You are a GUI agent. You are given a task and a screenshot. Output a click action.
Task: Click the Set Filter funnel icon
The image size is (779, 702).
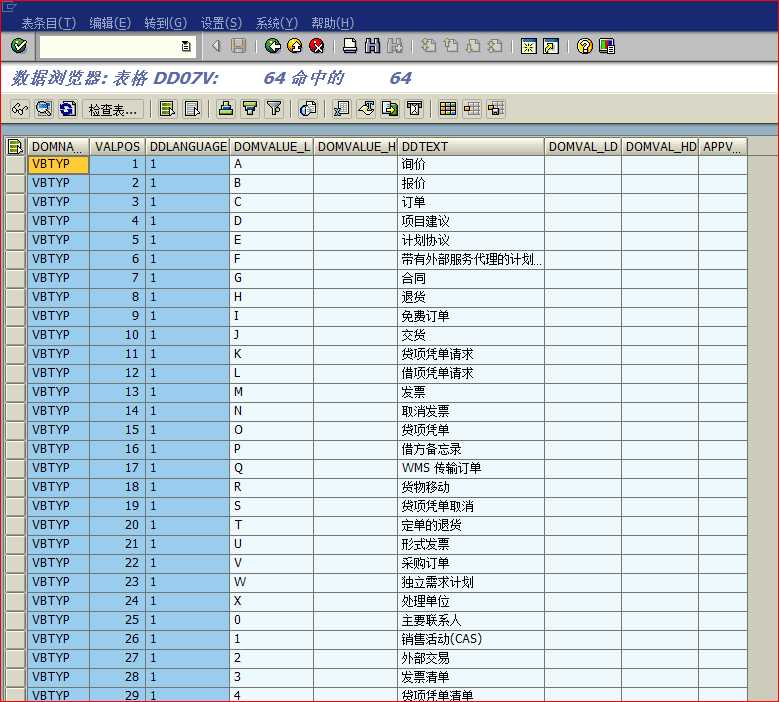pyautogui.click(x=274, y=109)
